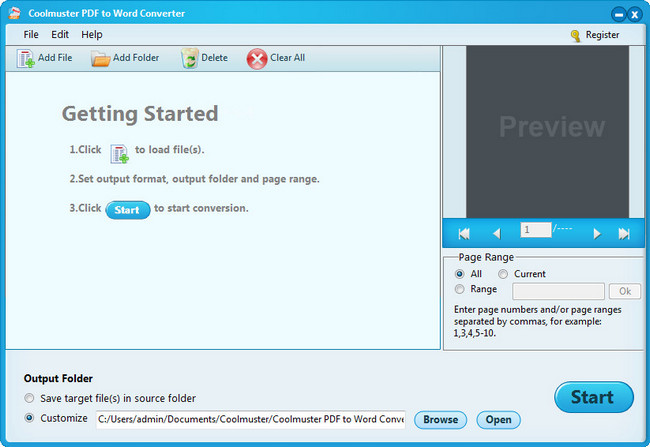The width and height of the screenshot is (650, 447).
Task: Choose the Range radio button
Action: tap(460, 289)
